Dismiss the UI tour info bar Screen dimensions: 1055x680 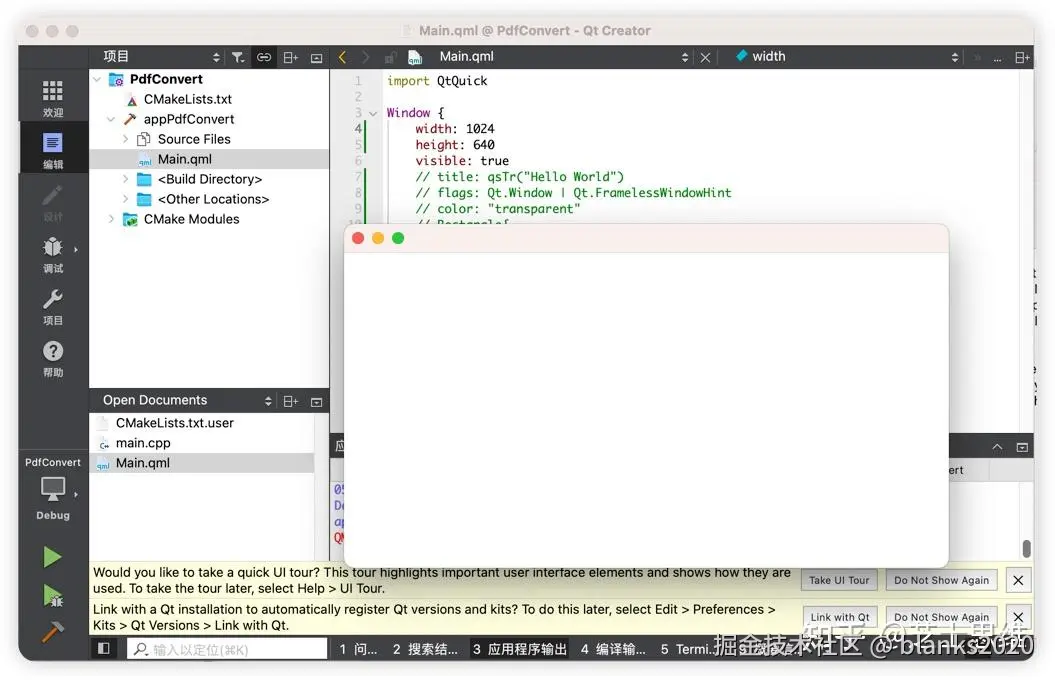1018,580
